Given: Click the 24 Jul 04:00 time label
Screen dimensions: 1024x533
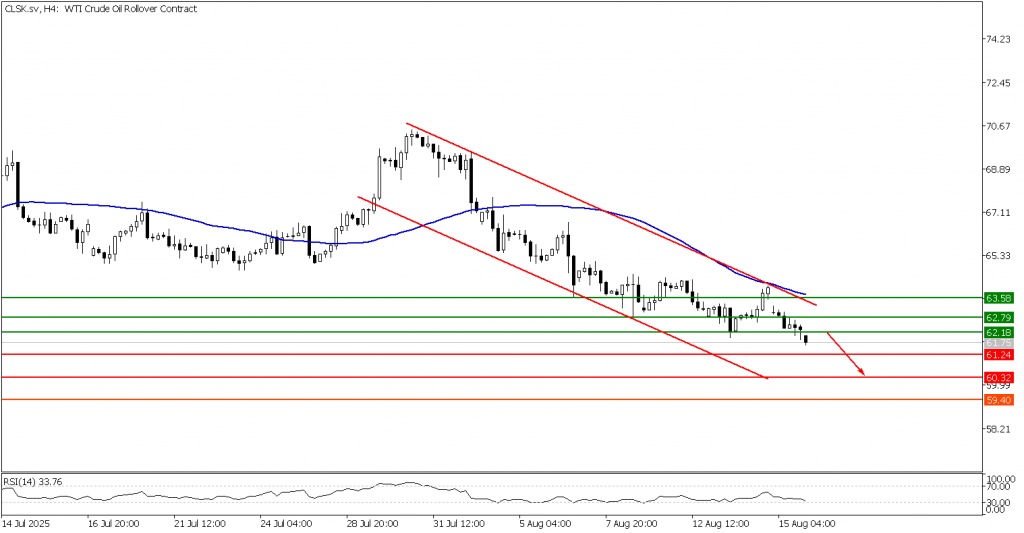Looking at the screenshot, I should (x=285, y=524).
